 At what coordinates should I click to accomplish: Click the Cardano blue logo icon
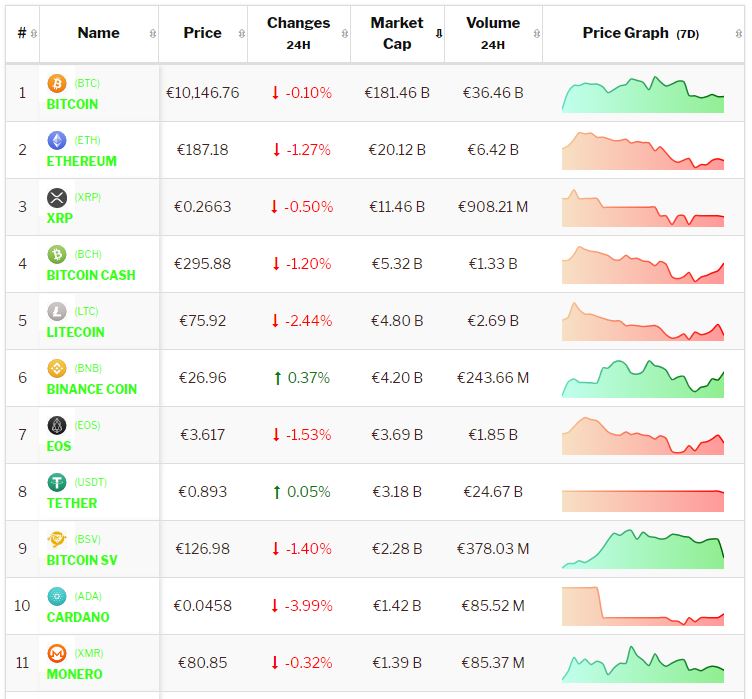coord(57,597)
